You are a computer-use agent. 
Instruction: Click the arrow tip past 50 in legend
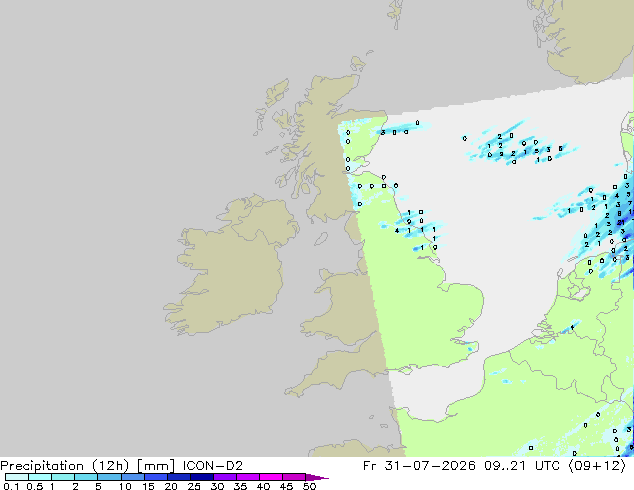click(x=317, y=477)
